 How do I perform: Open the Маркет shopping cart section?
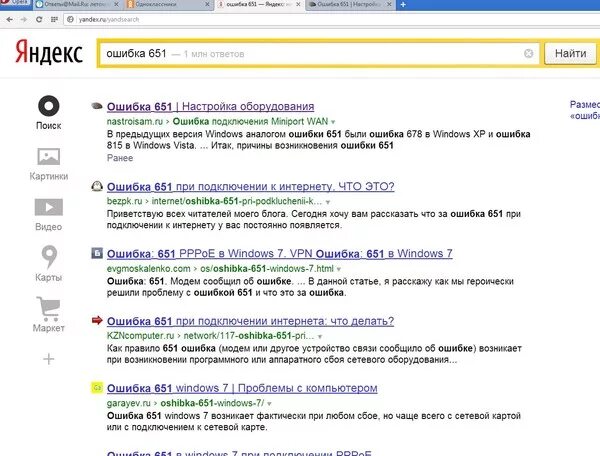click(49, 314)
